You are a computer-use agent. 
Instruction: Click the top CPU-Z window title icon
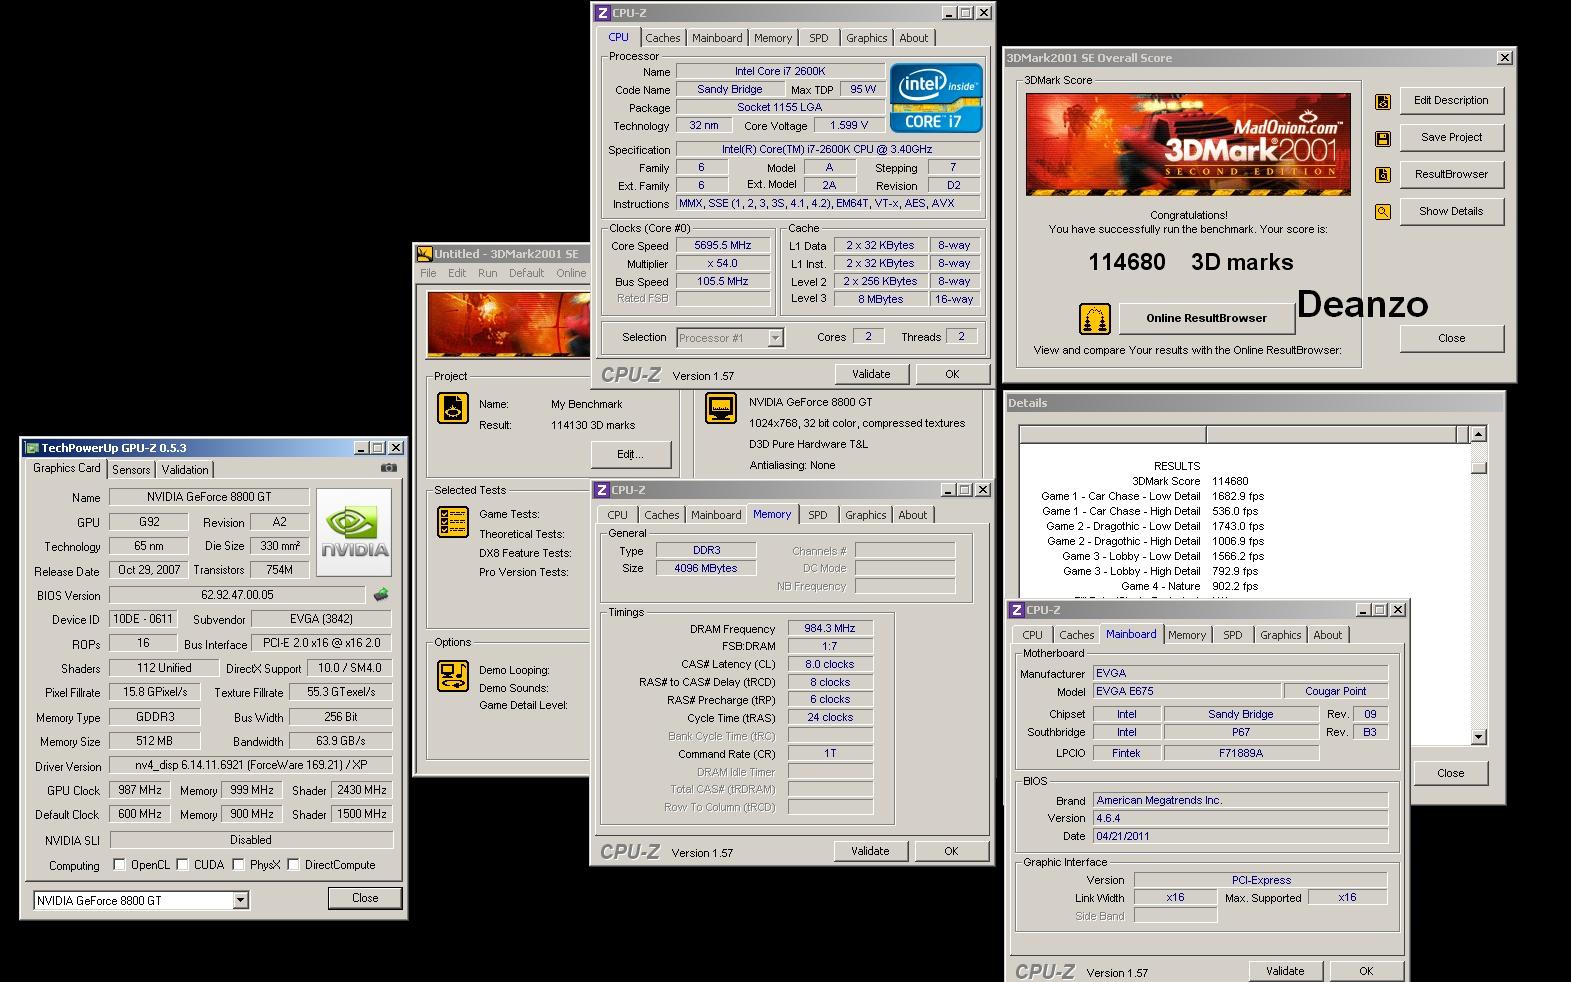click(x=602, y=13)
